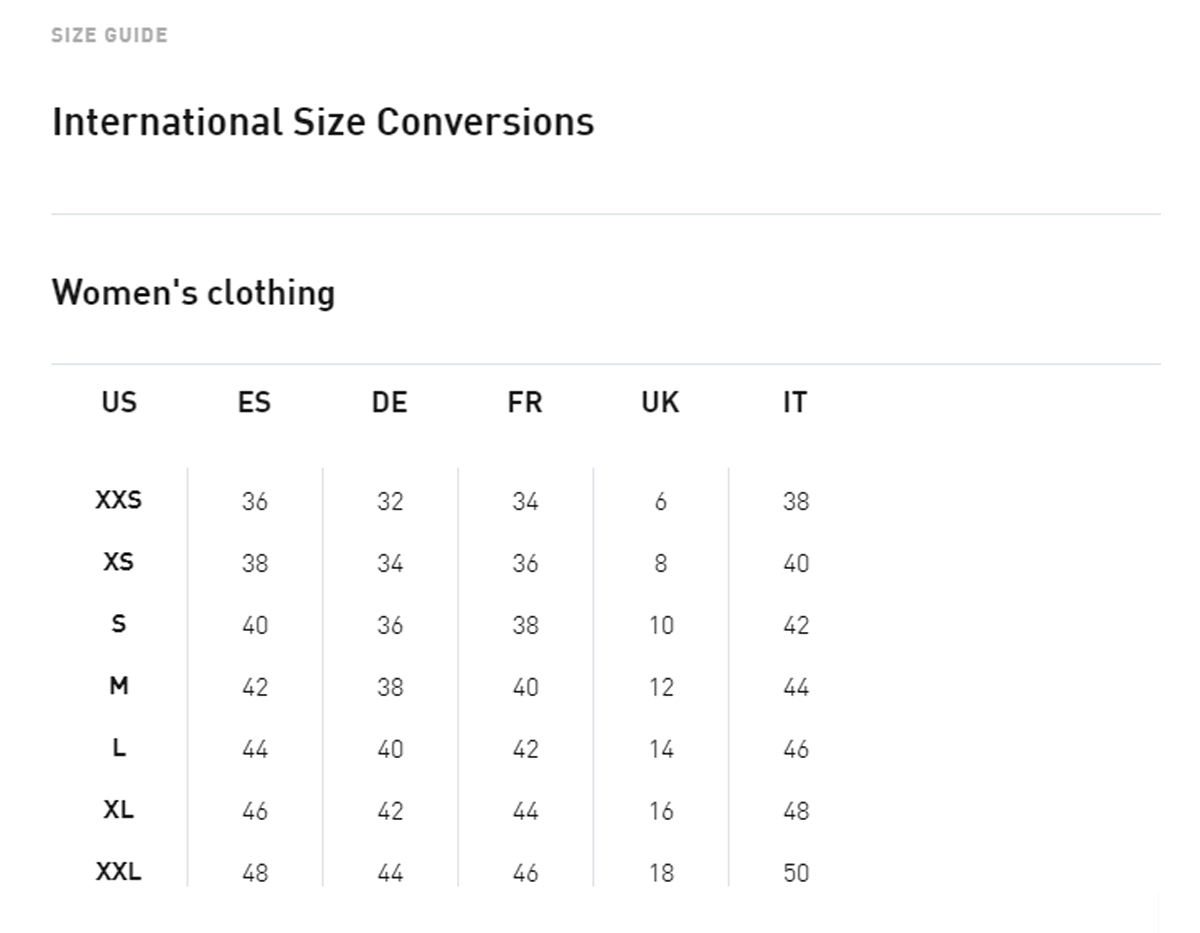
Task: Click the XS size row label
Action: pyautogui.click(x=119, y=562)
